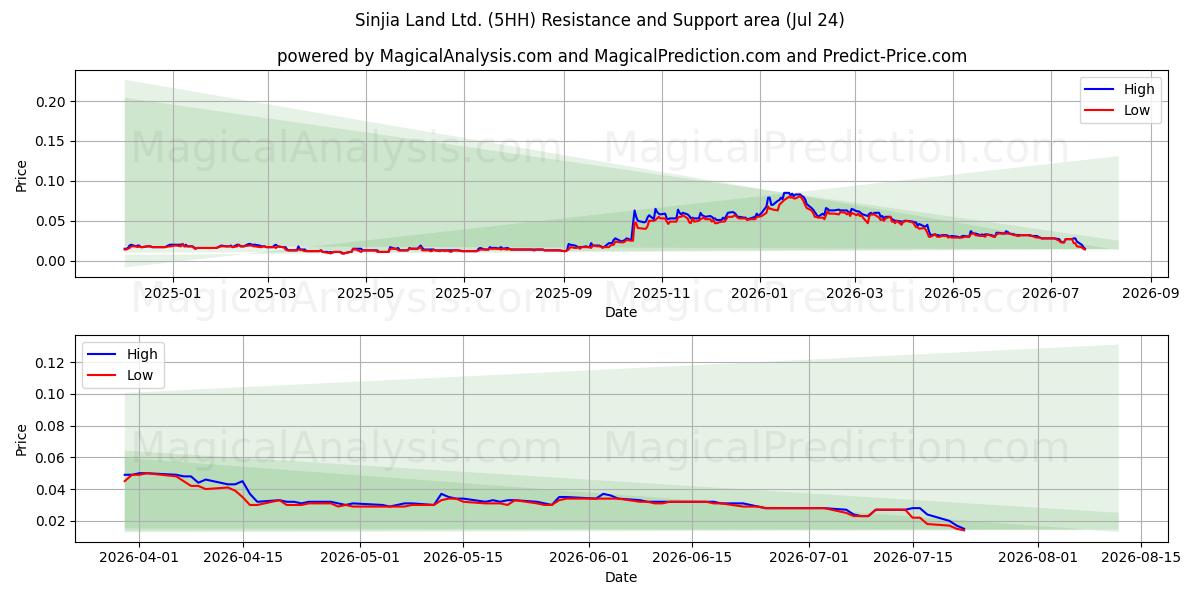
Task: Click the '2026-09' x-axis label on upper chart
Action: 1151,293
